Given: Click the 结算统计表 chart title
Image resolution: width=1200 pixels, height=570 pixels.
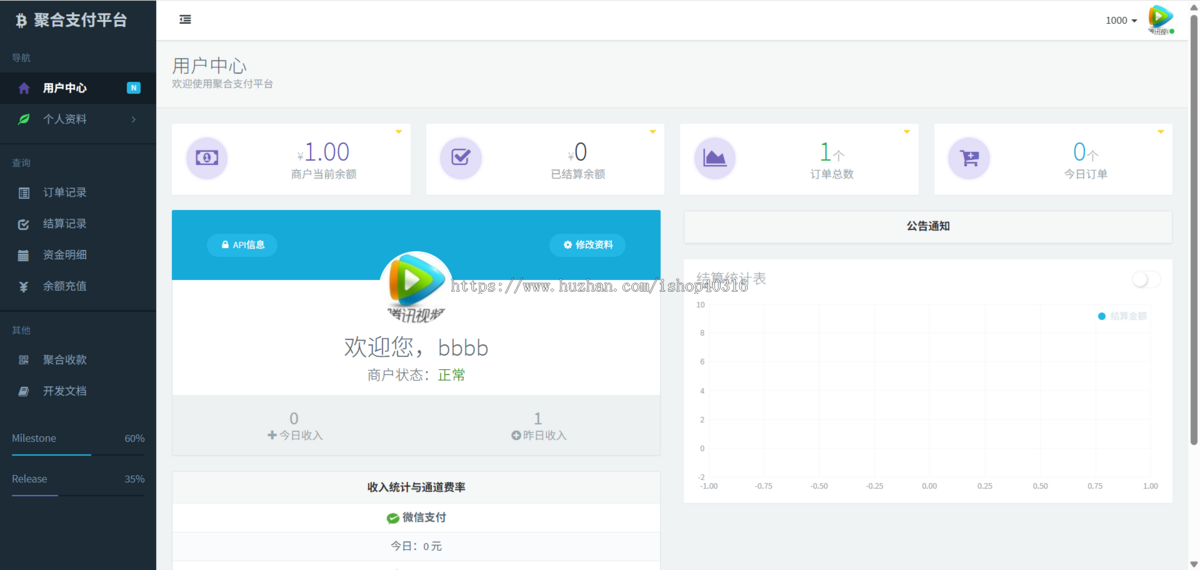Looking at the screenshot, I should click(x=732, y=278).
